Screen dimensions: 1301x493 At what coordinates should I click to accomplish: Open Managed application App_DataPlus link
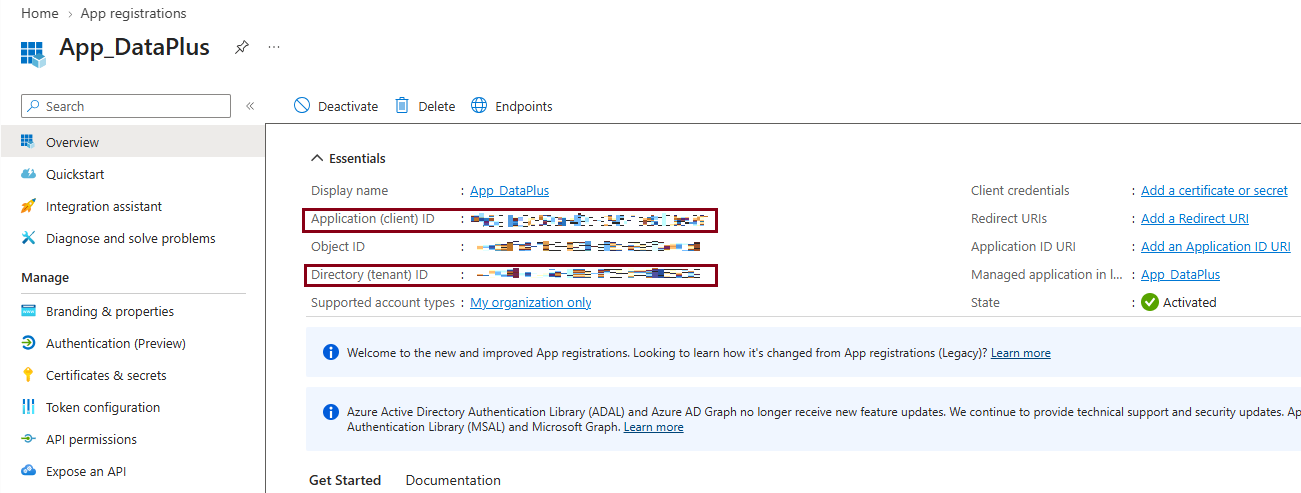click(1180, 274)
